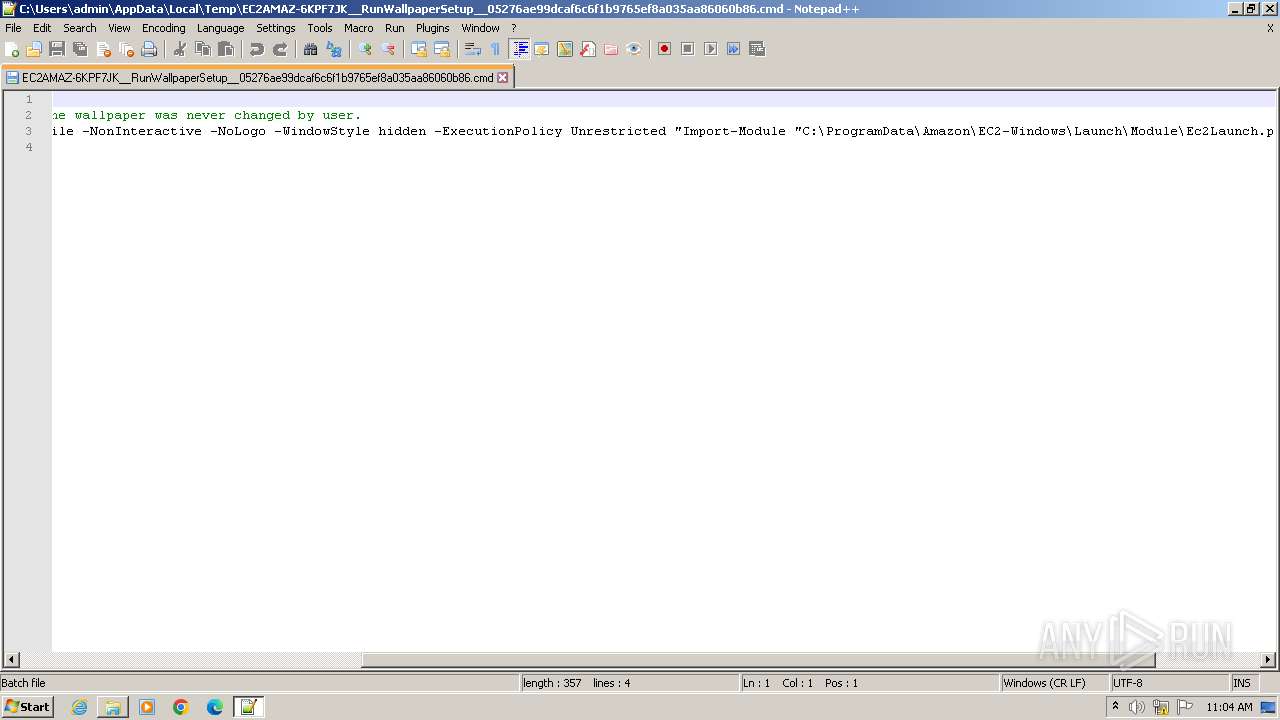The width and height of the screenshot is (1280, 720).
Task: Toggle synchronize horizontal scrolling icon
Action: click(442, 49)
